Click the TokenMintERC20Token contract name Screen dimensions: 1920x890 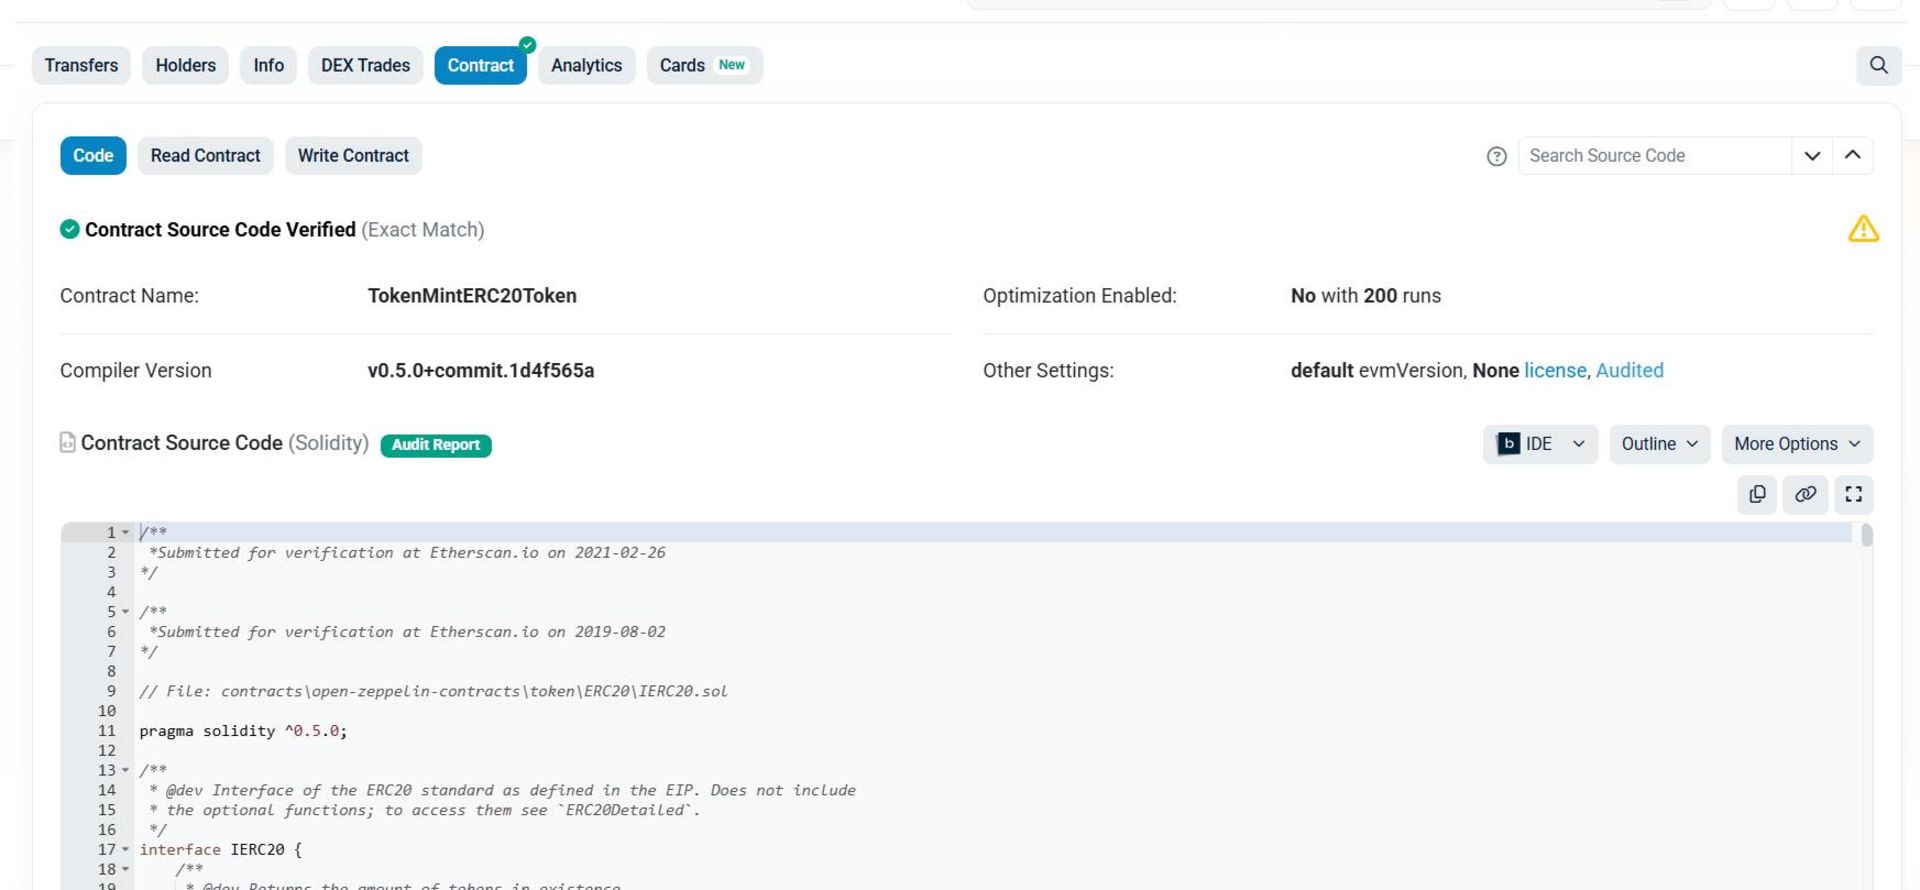[472, 296]
